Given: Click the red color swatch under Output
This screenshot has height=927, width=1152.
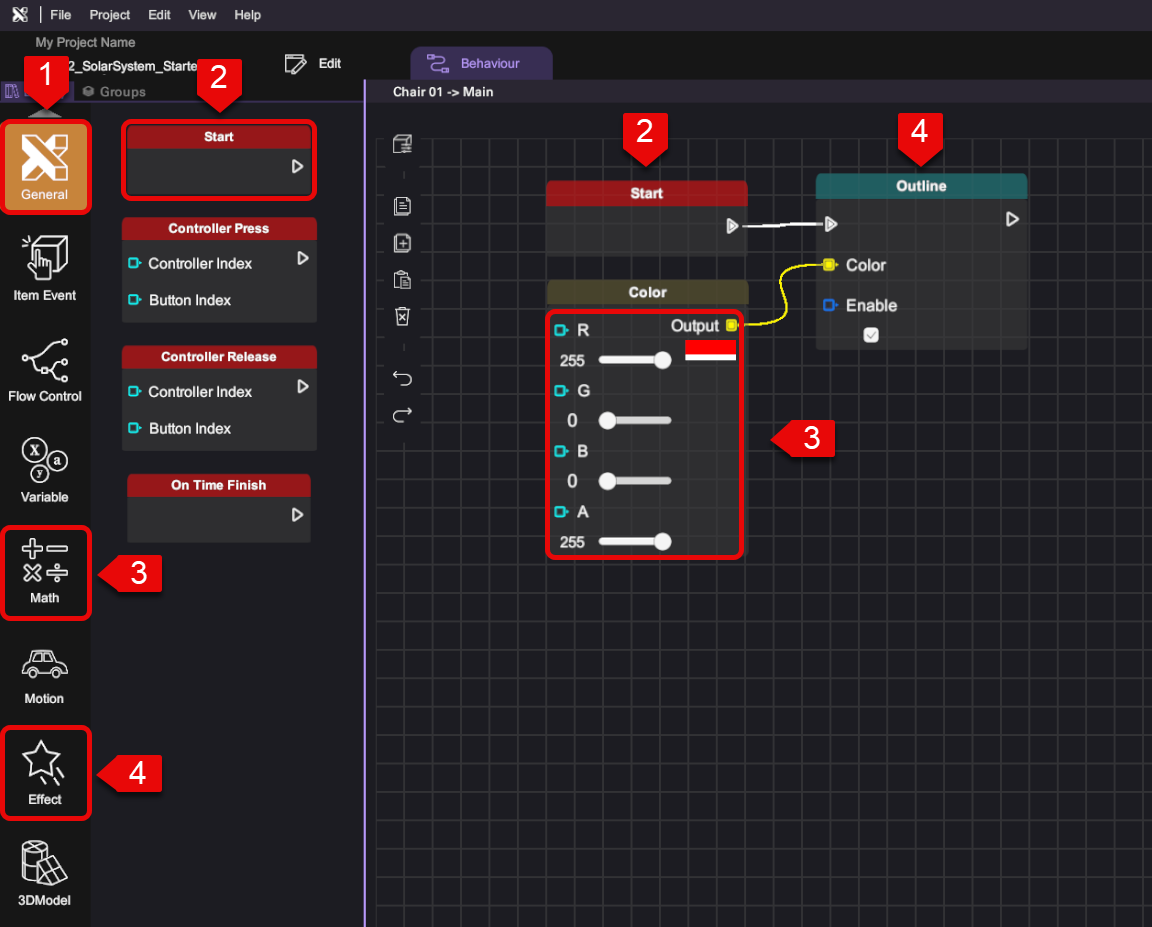Looking at the screenshot, I should pyautogui.click(x=710, y=350).
